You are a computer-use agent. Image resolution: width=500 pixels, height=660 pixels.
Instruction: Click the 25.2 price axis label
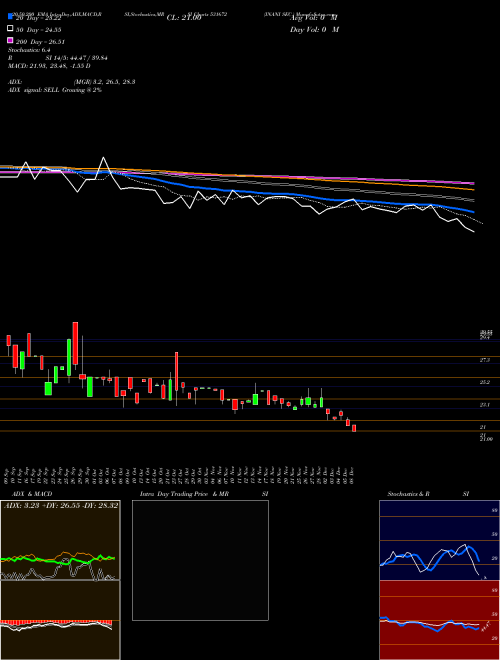point(484,383)
